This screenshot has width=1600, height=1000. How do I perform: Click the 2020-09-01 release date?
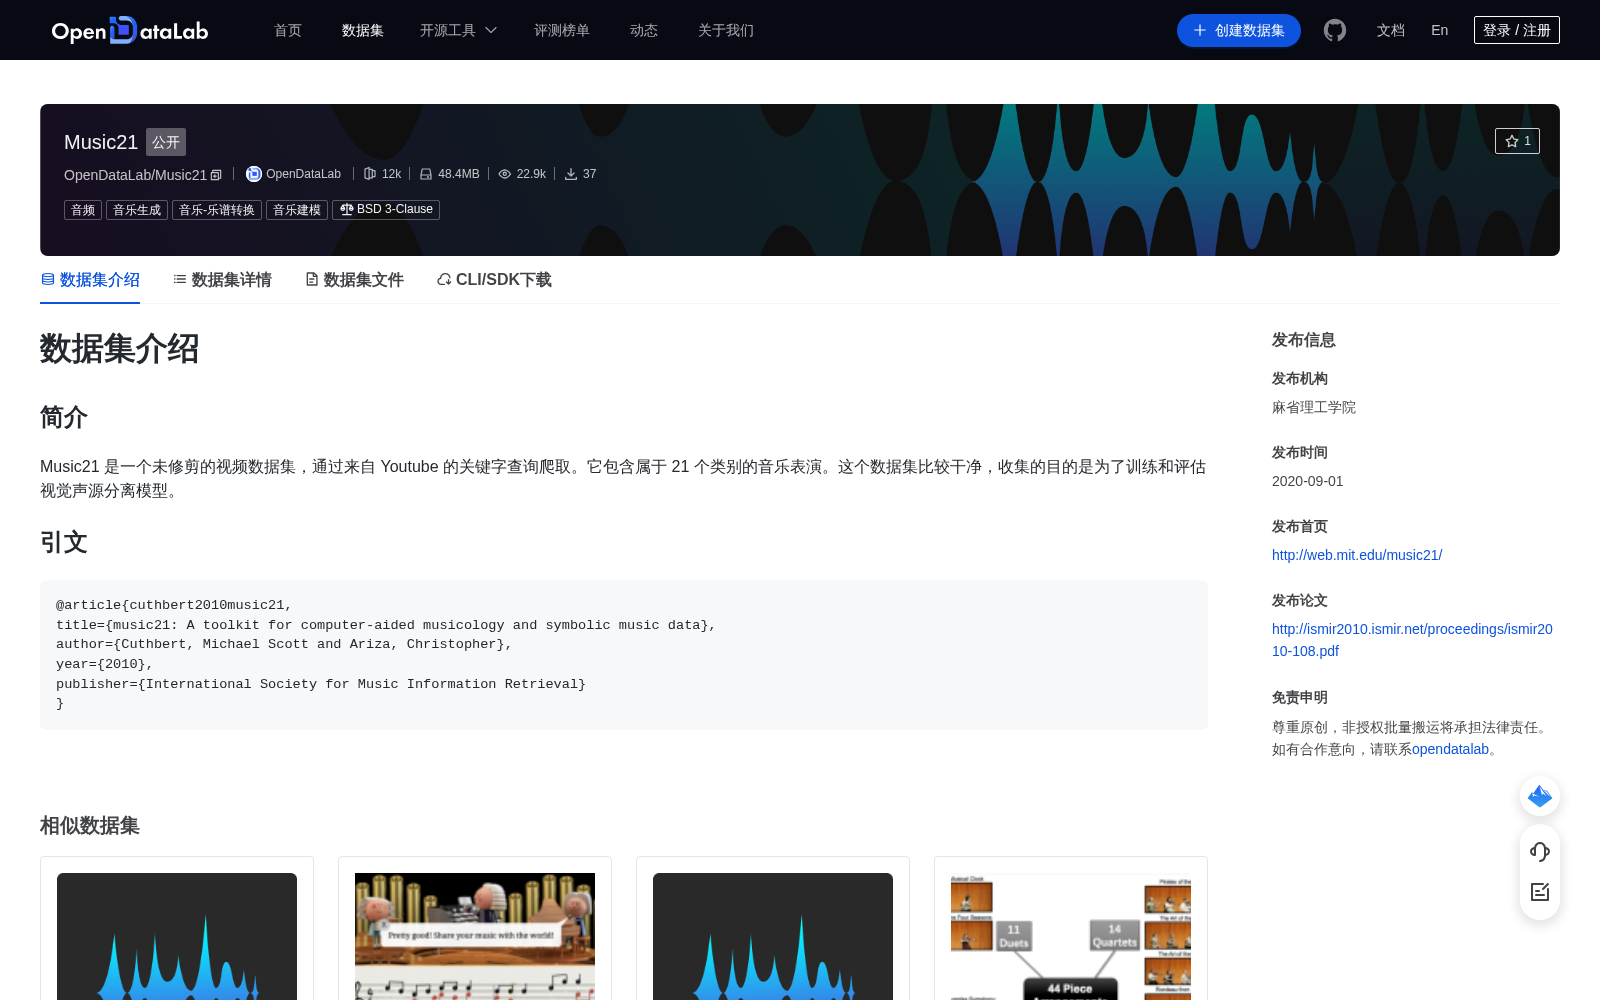click(x=1308, y=481)
